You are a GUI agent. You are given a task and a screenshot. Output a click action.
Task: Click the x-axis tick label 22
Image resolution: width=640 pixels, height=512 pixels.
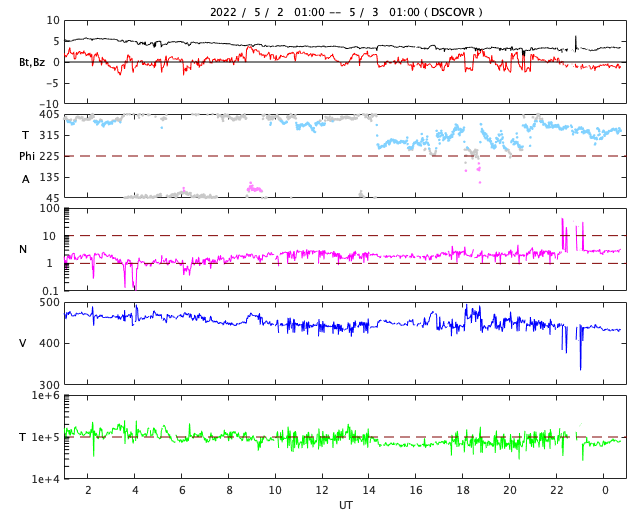pyautogui.click(x=557, y=491)
